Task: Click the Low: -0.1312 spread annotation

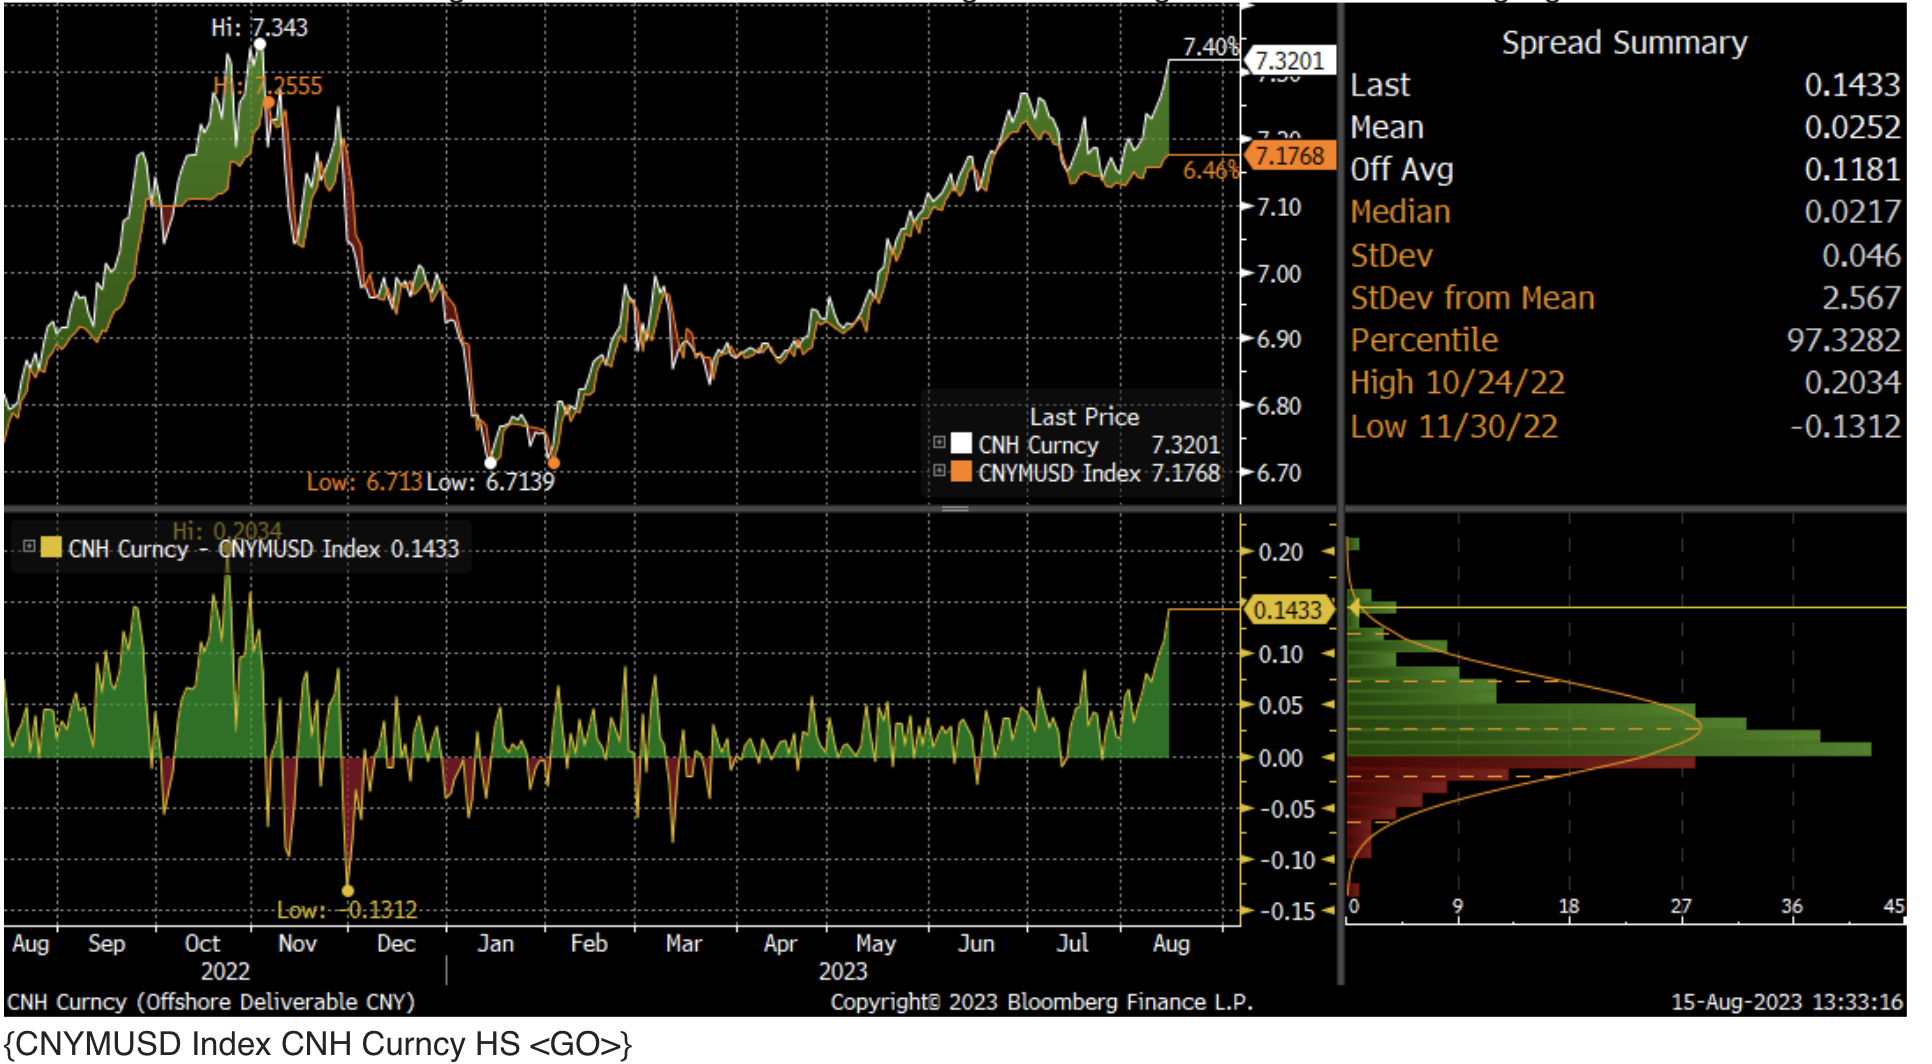Action: tap(347, 910)
